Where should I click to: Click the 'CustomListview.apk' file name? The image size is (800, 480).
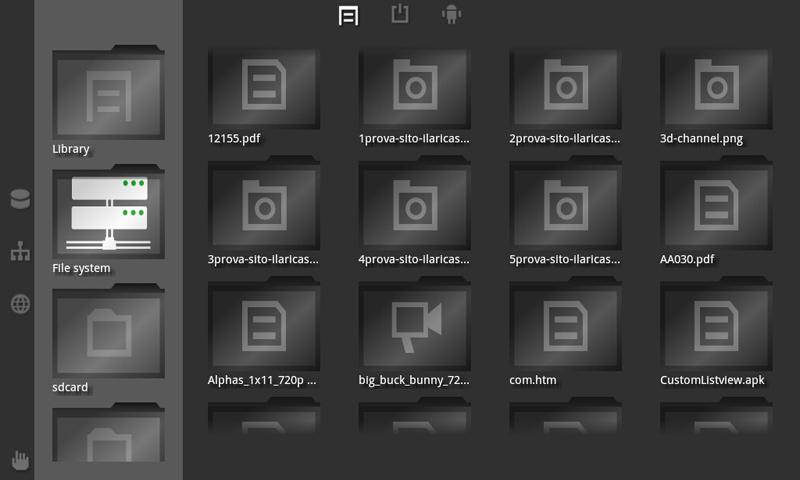[x=712, y=380]
